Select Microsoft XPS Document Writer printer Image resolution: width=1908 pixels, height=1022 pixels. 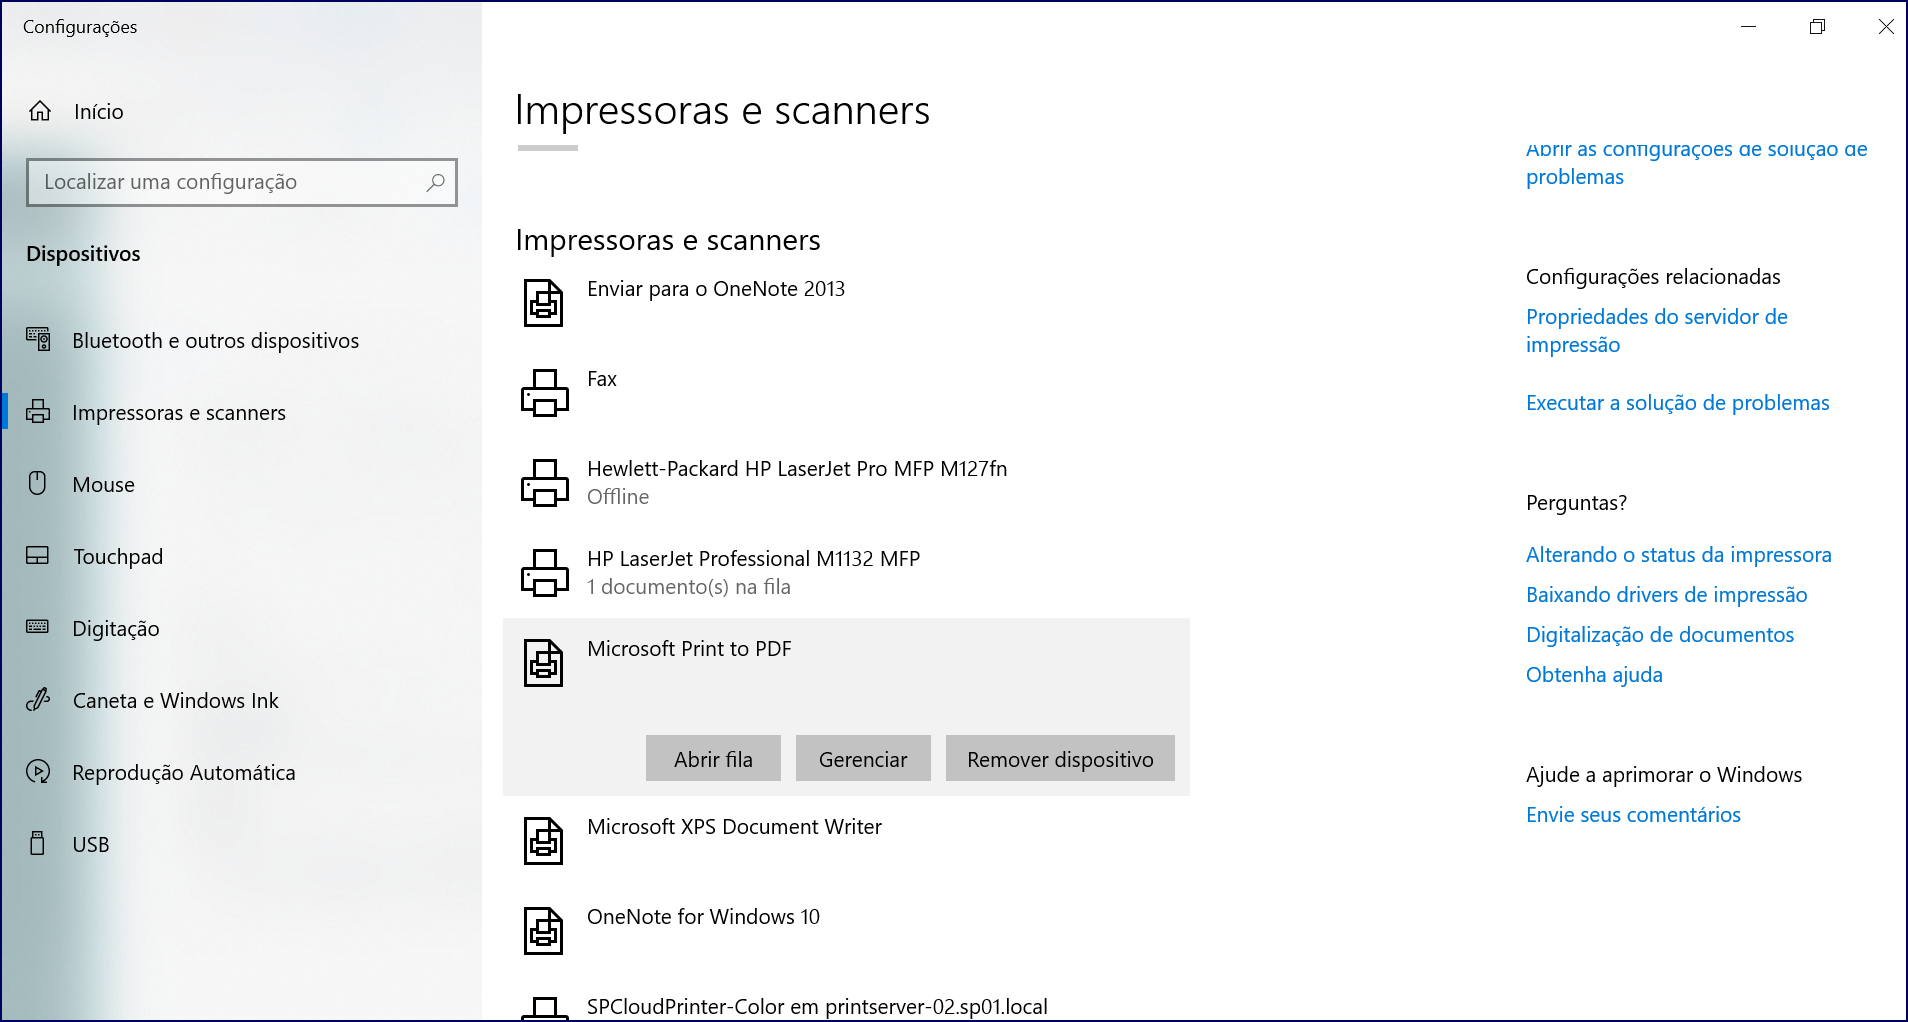click(x=734, y=827)
